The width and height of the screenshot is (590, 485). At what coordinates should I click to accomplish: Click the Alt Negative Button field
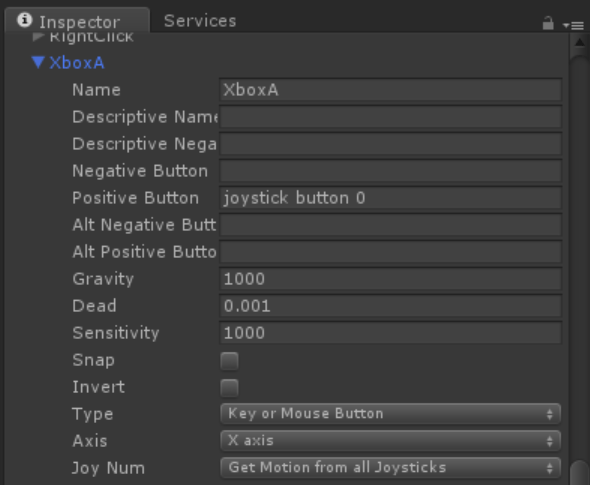click(x=391, y=225)
